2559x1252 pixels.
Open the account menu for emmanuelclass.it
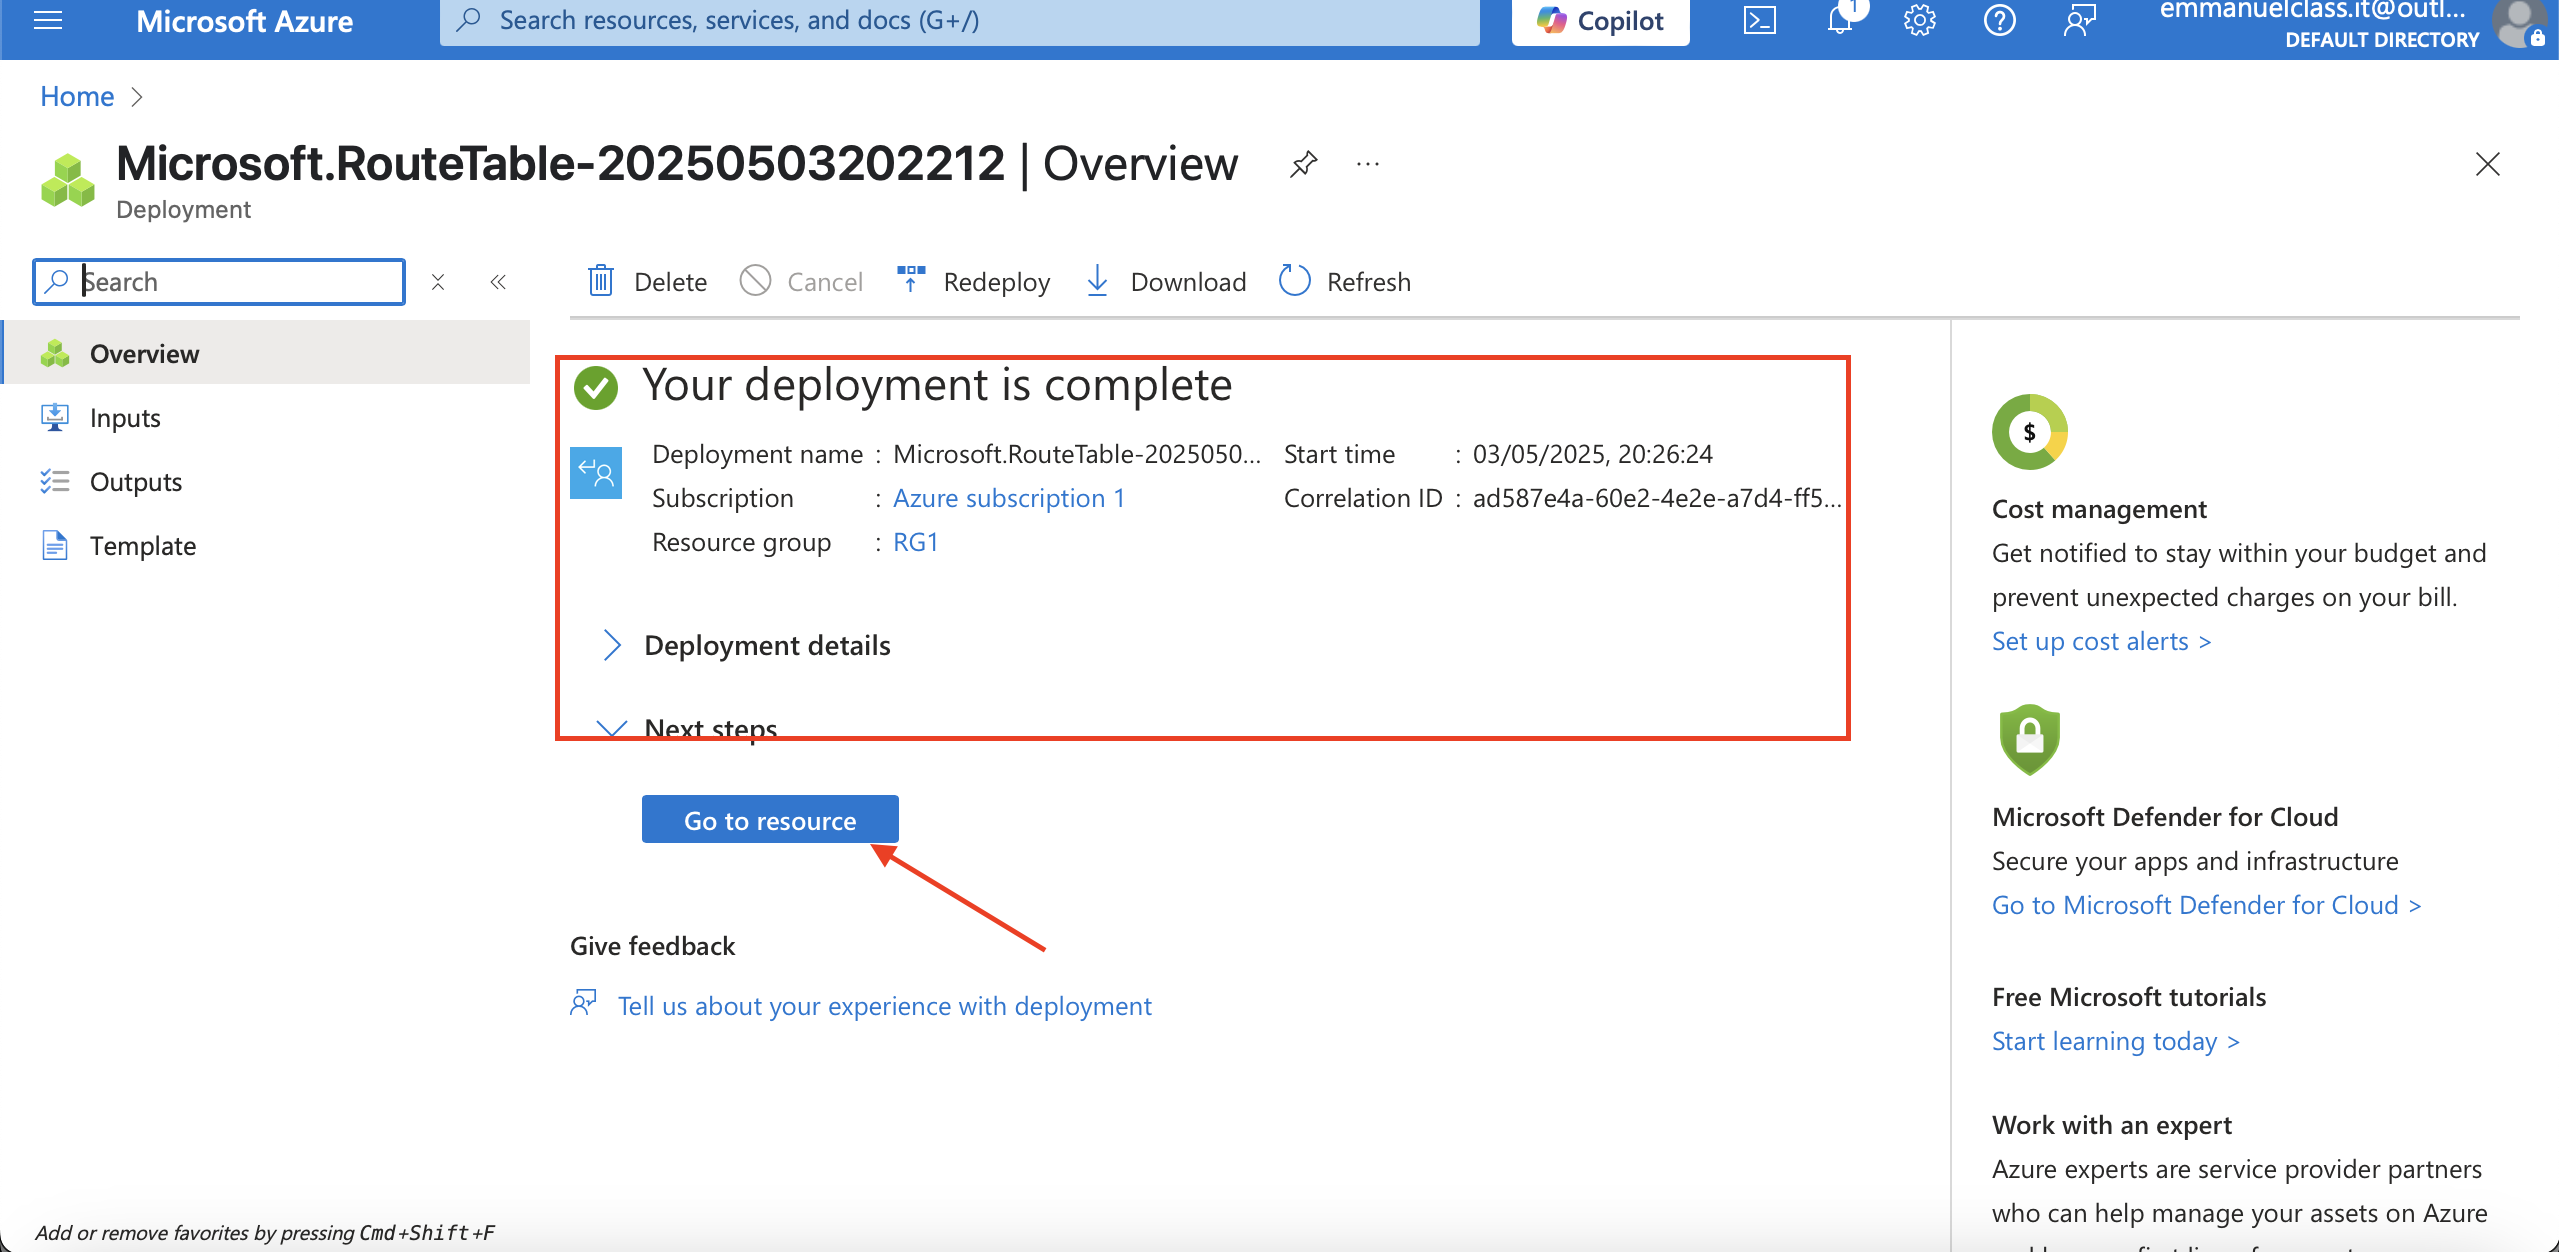tap(2352, 24)
